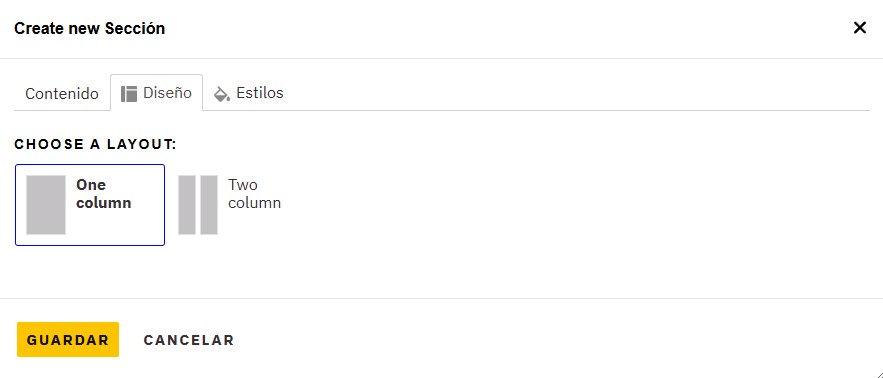Image resolution: width=883 pixels, height=378 pixels.
Task: Click the Create new Sección title
Action: coord(90,28)
